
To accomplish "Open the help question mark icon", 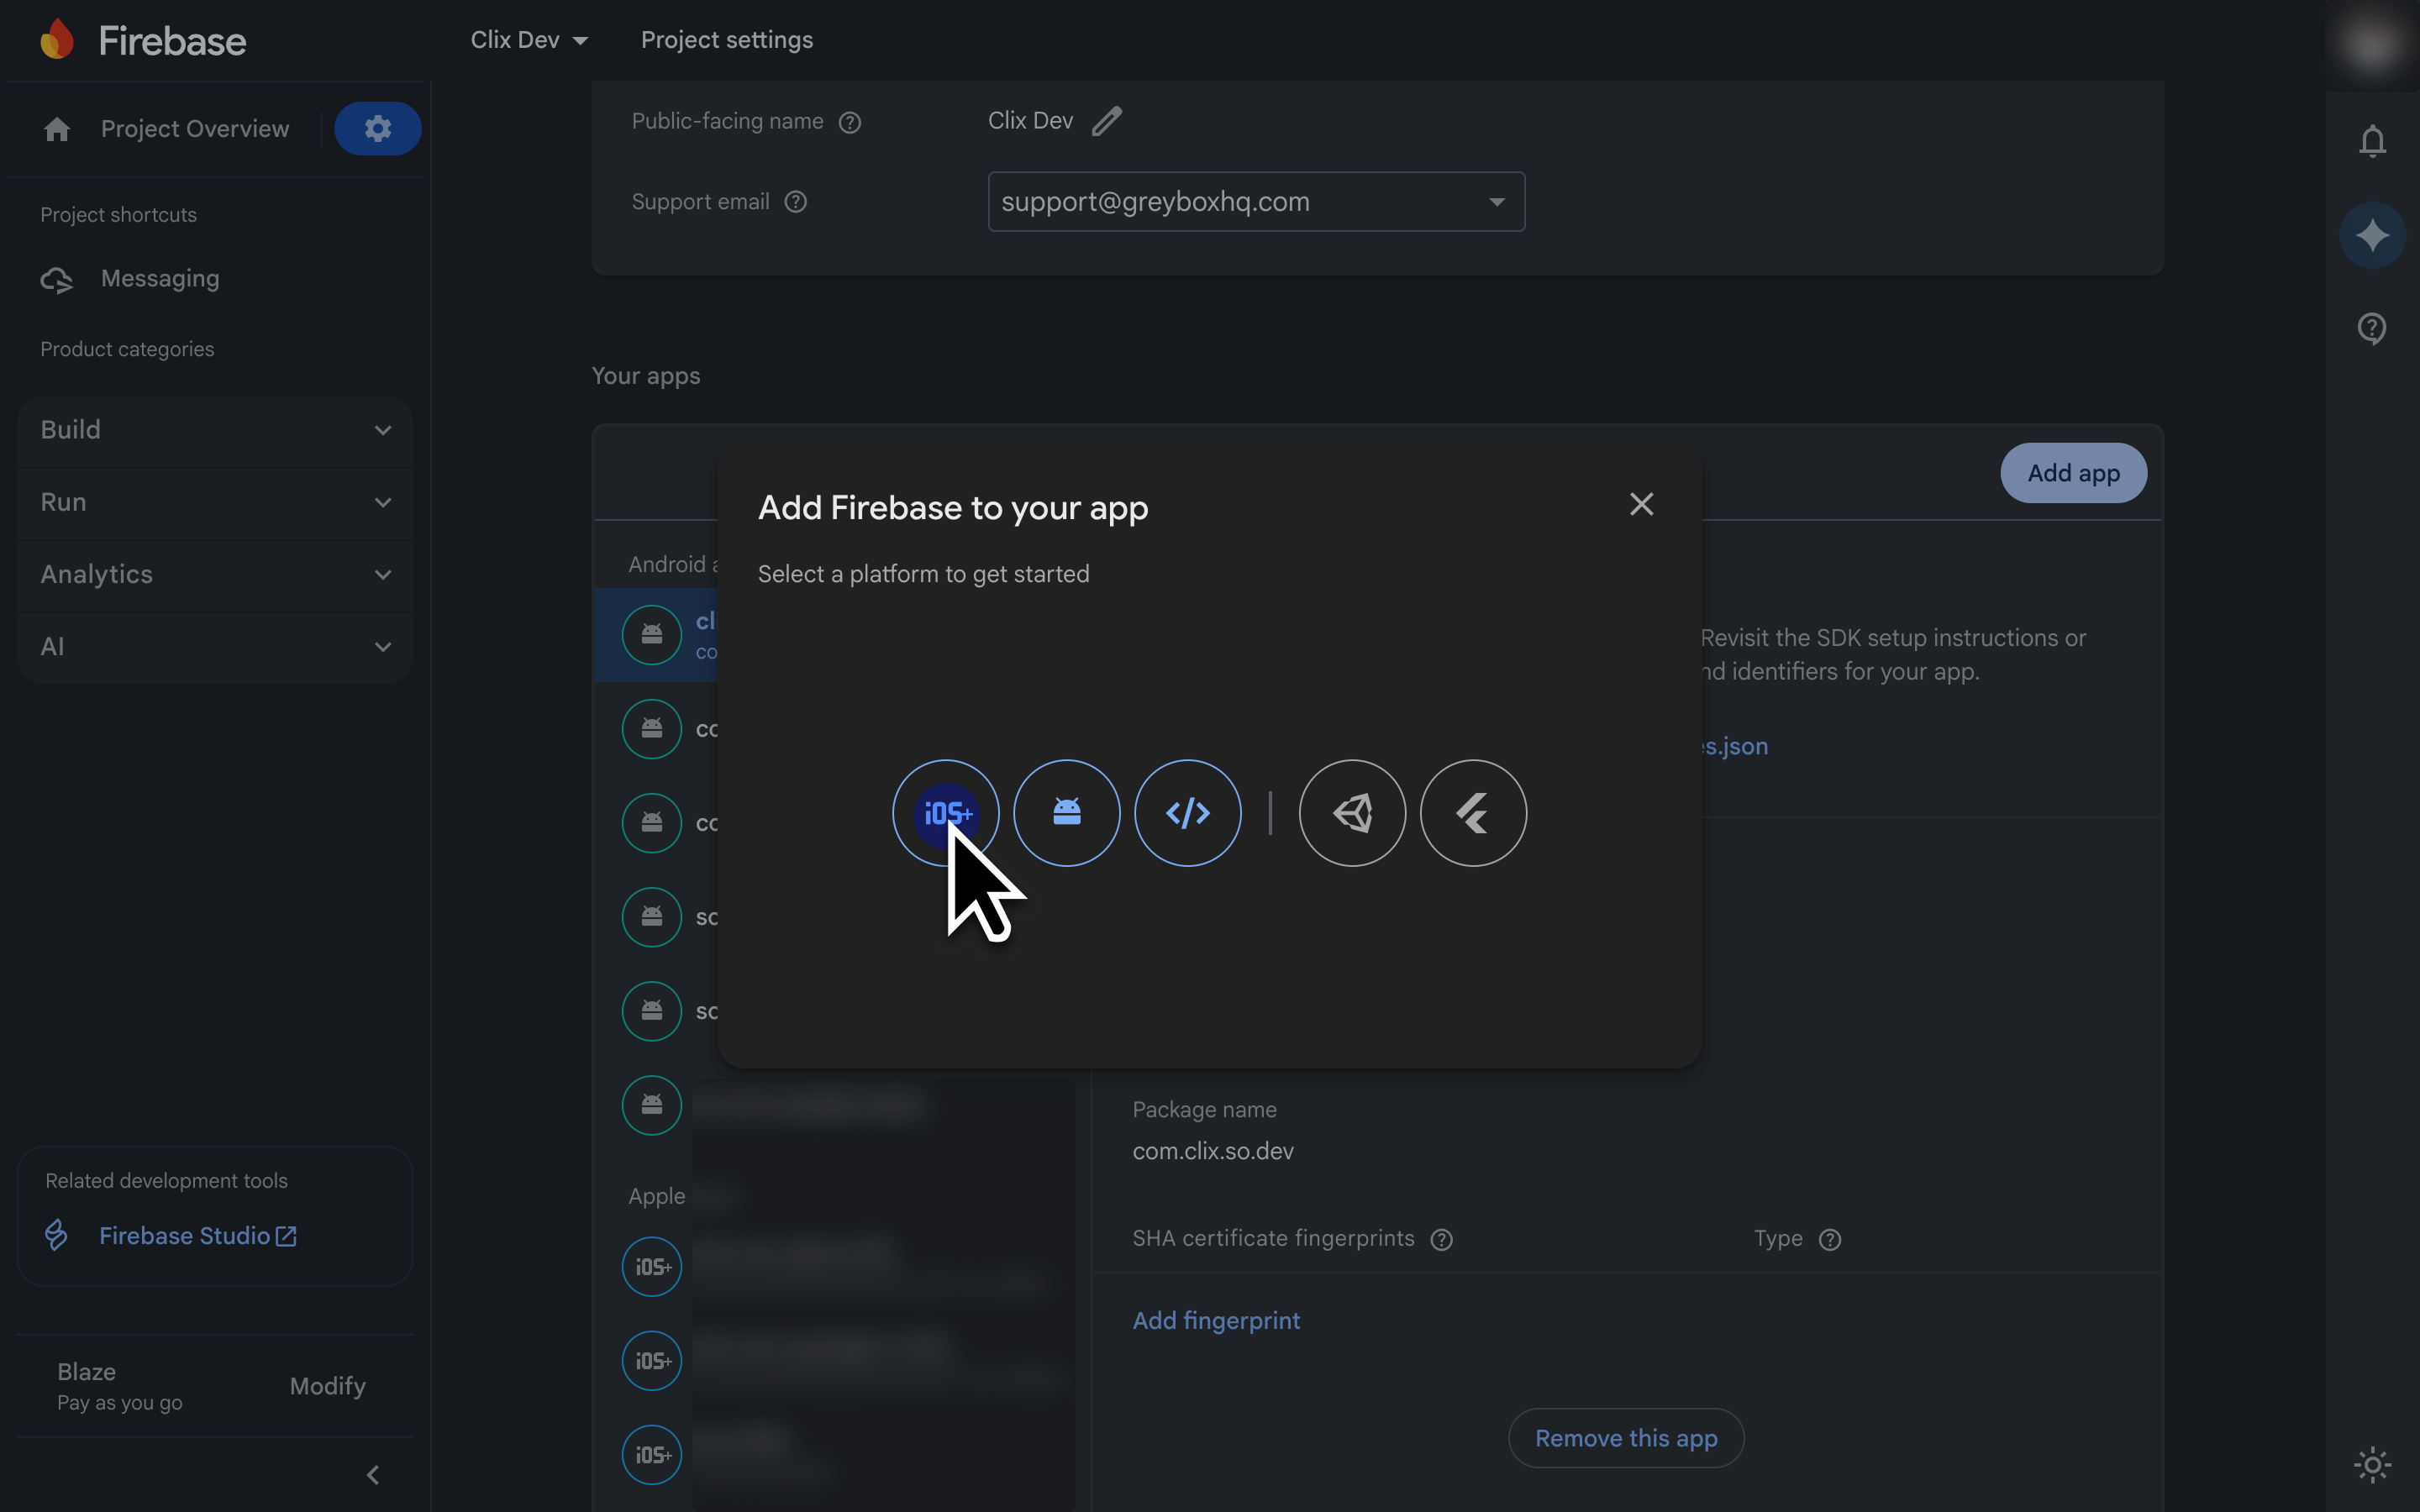I will point(2372,328).
